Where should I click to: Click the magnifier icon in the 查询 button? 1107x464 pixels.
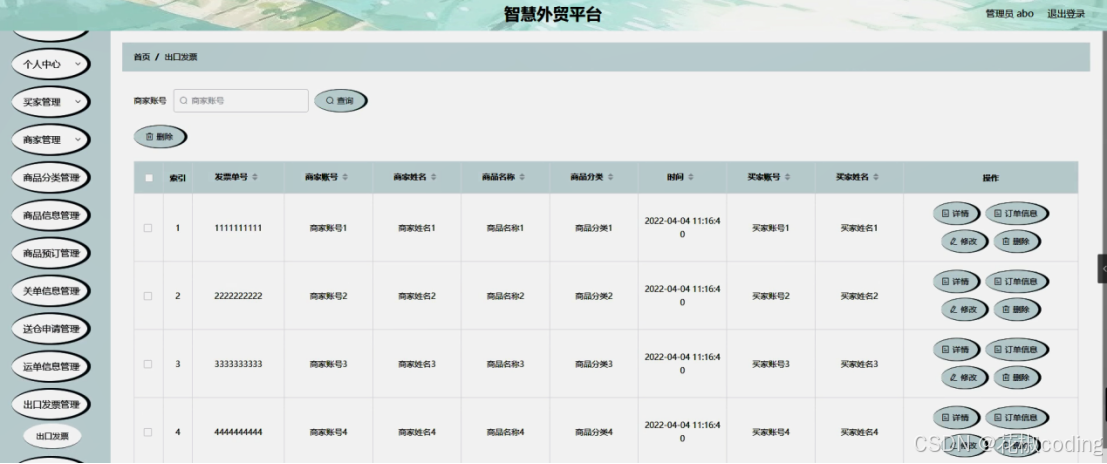click(329, 101)
